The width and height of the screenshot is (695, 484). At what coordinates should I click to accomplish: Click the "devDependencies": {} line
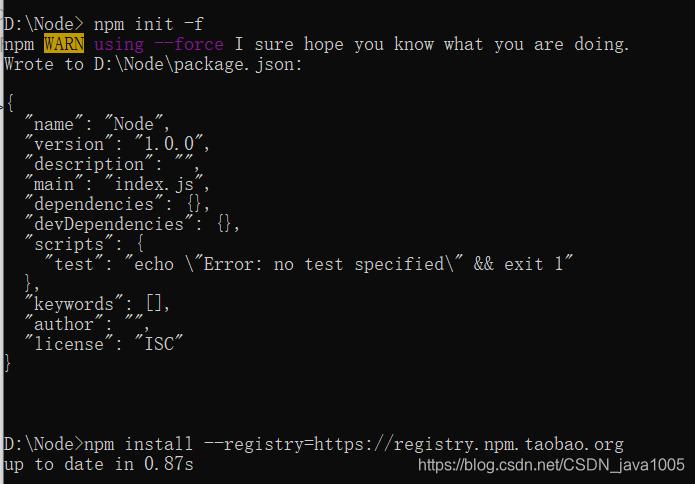132,224
